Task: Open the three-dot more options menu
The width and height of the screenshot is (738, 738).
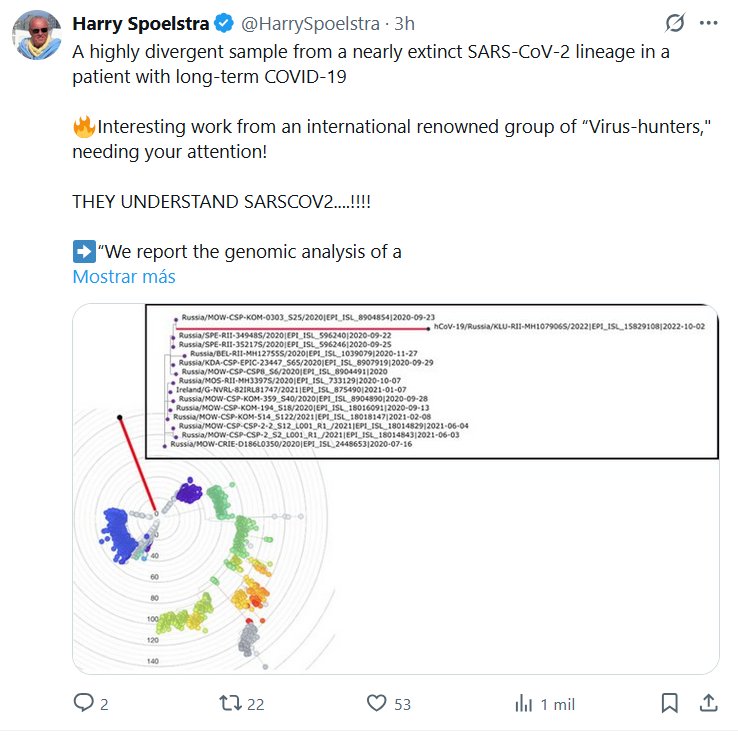Action: coord(709,23)
